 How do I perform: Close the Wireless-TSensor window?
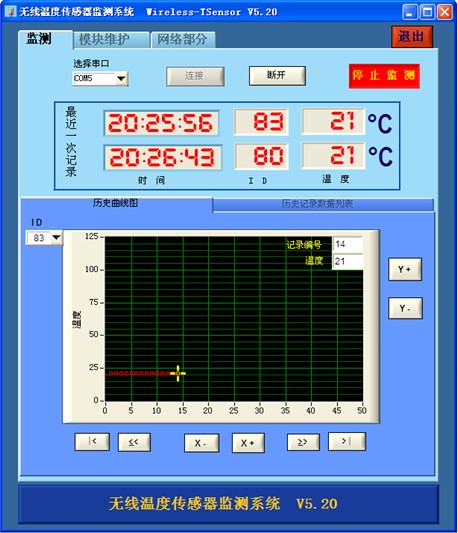[x=445, y=12]
